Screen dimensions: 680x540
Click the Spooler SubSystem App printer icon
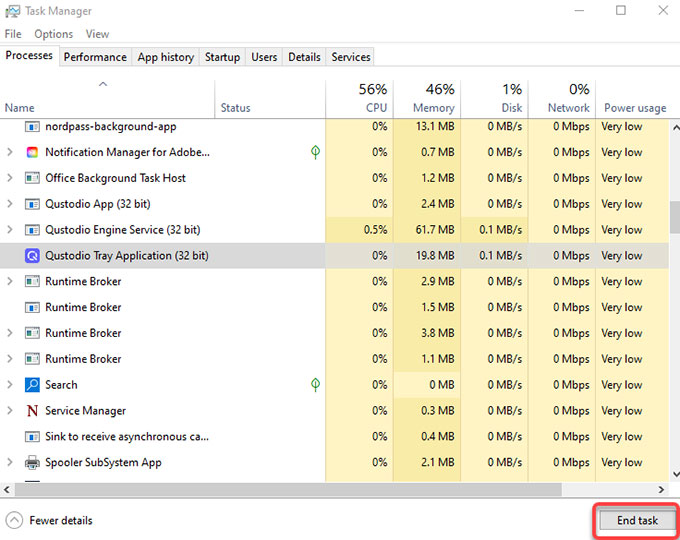coord(32,462)
